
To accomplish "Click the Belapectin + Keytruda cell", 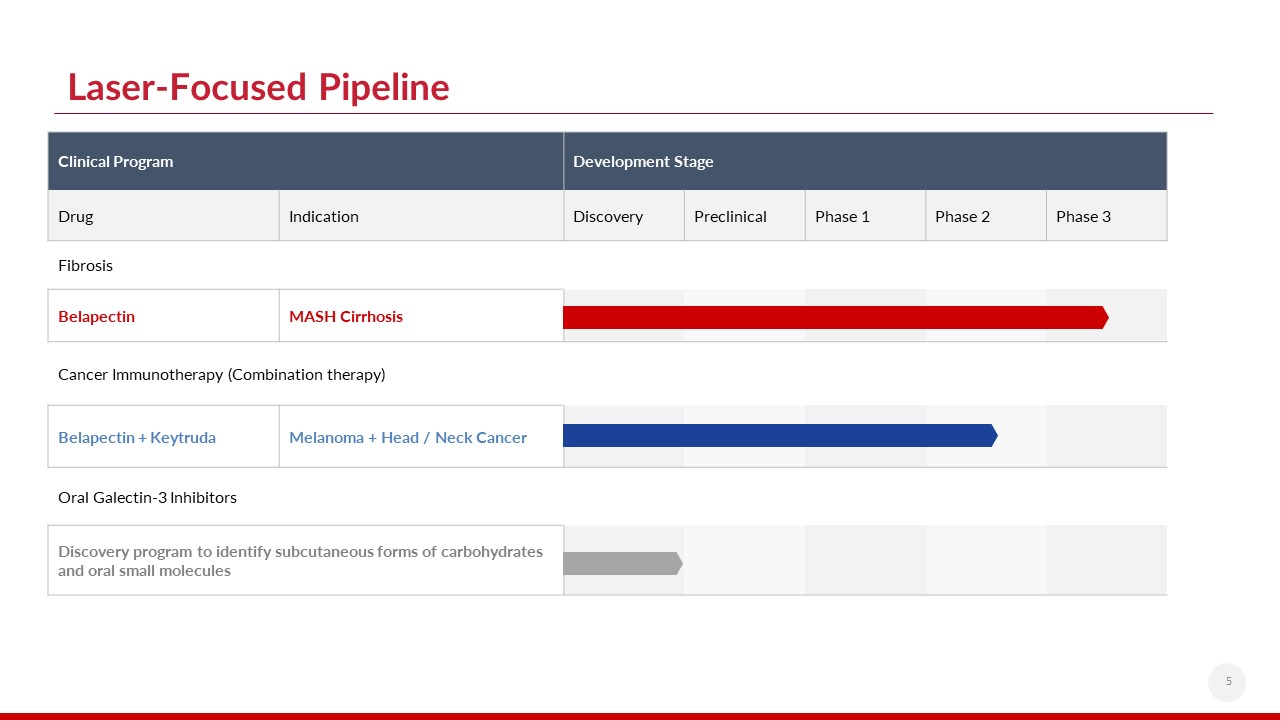I will pos(163,437).
